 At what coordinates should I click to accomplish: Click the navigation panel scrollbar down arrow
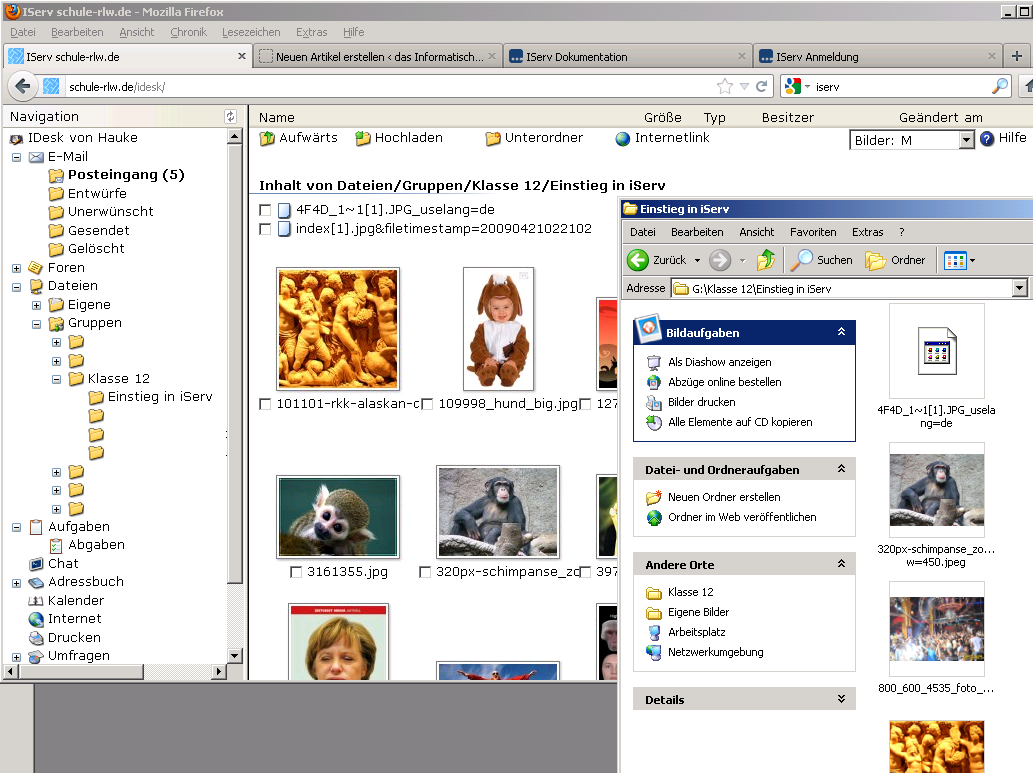235,656
